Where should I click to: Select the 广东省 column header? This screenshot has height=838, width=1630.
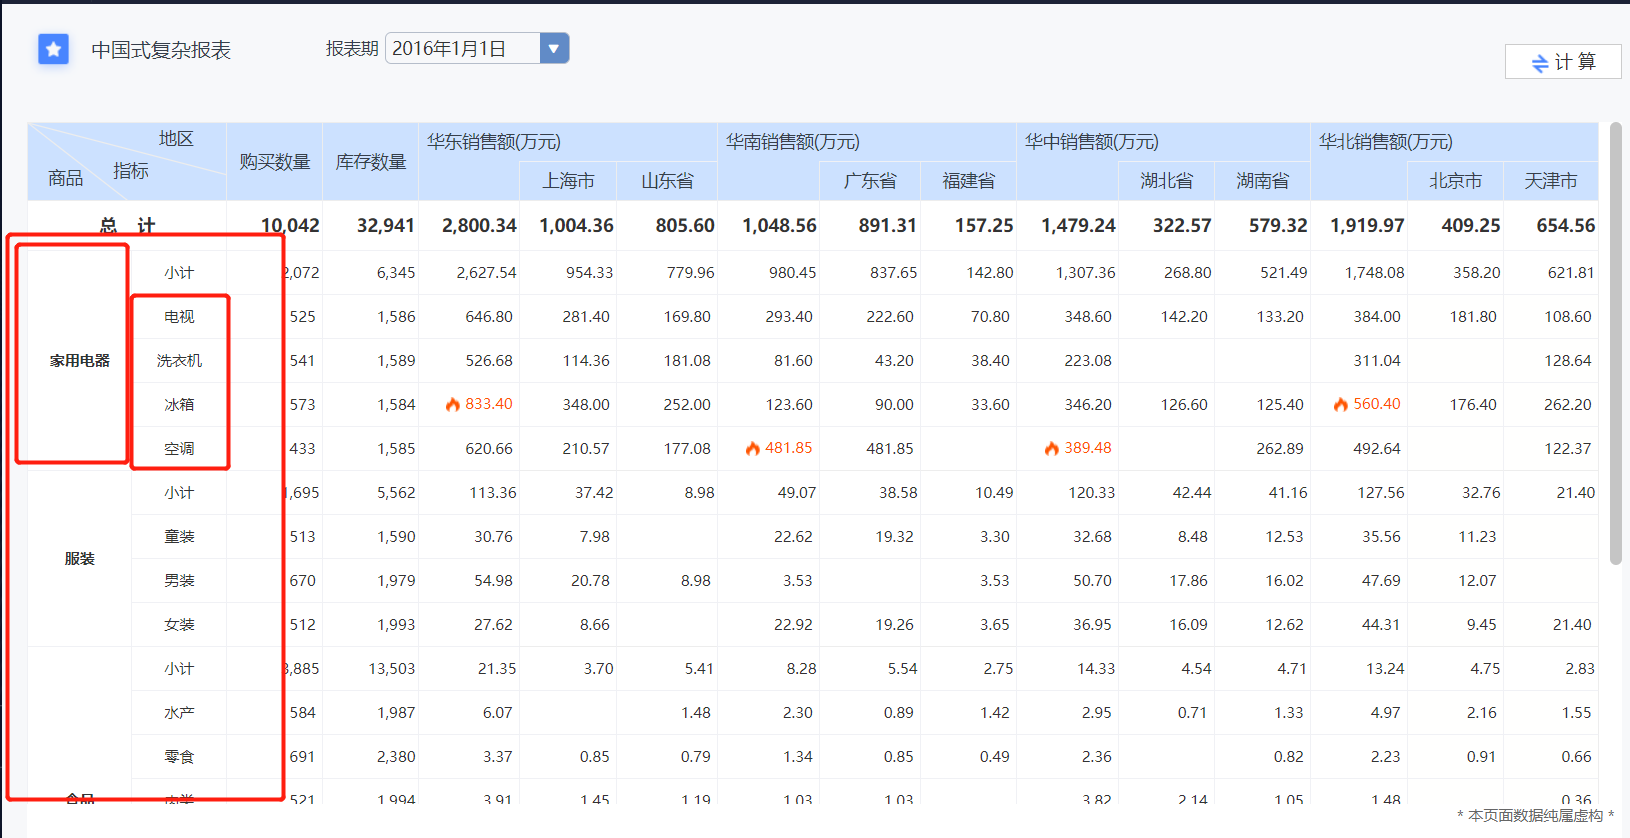coord(869,181)
